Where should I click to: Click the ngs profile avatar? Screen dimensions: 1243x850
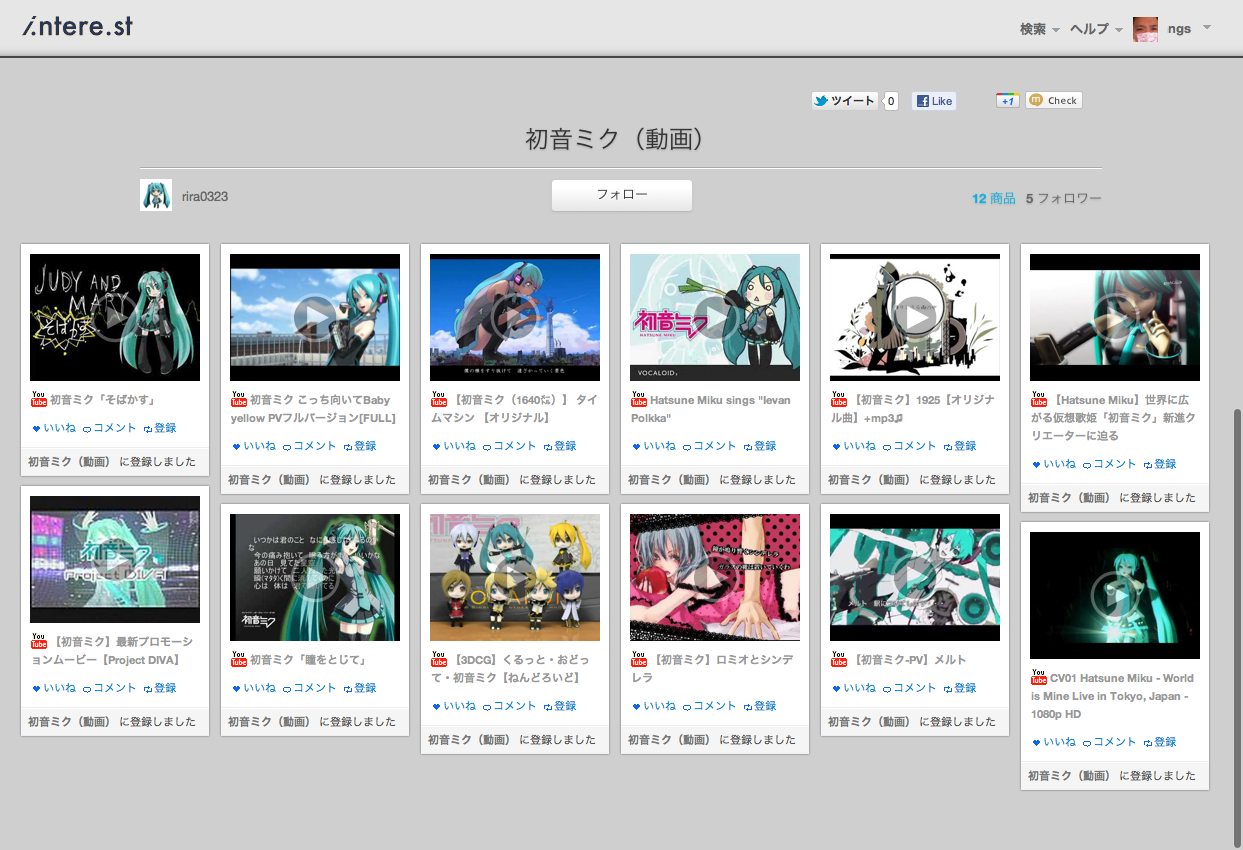pyautogui.click(x=1145, y=29)
